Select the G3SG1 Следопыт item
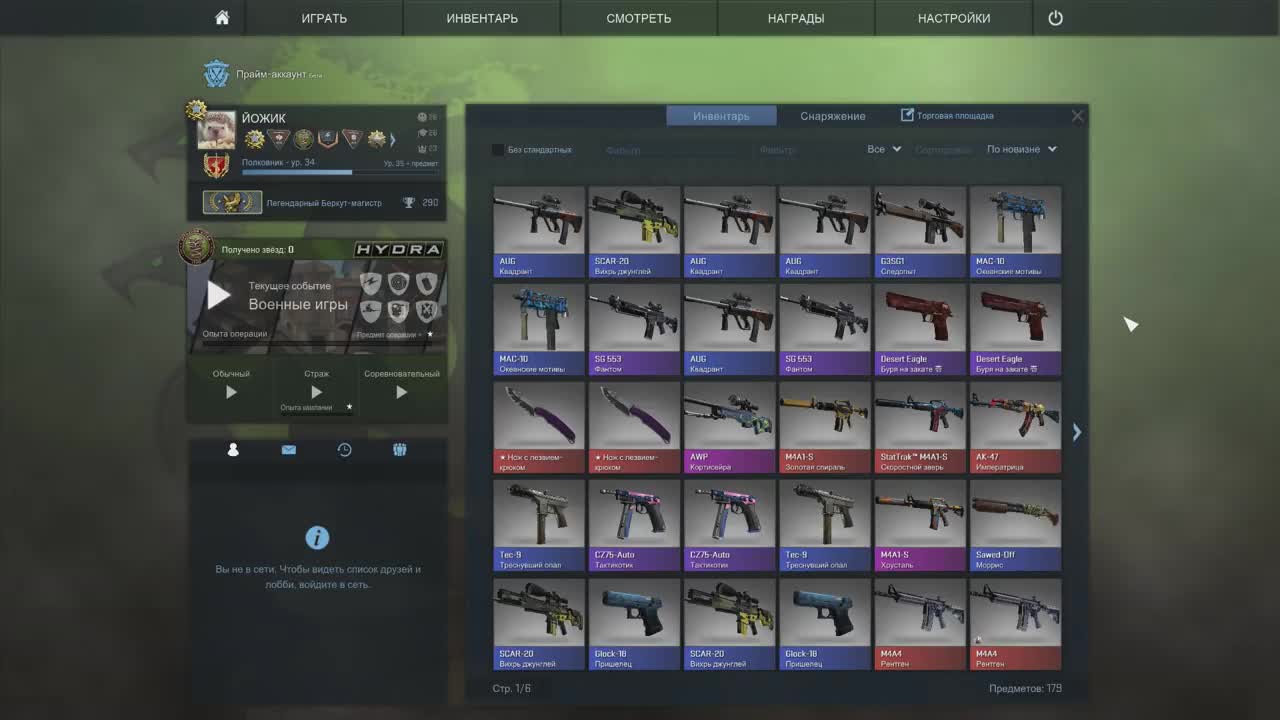 920,232
